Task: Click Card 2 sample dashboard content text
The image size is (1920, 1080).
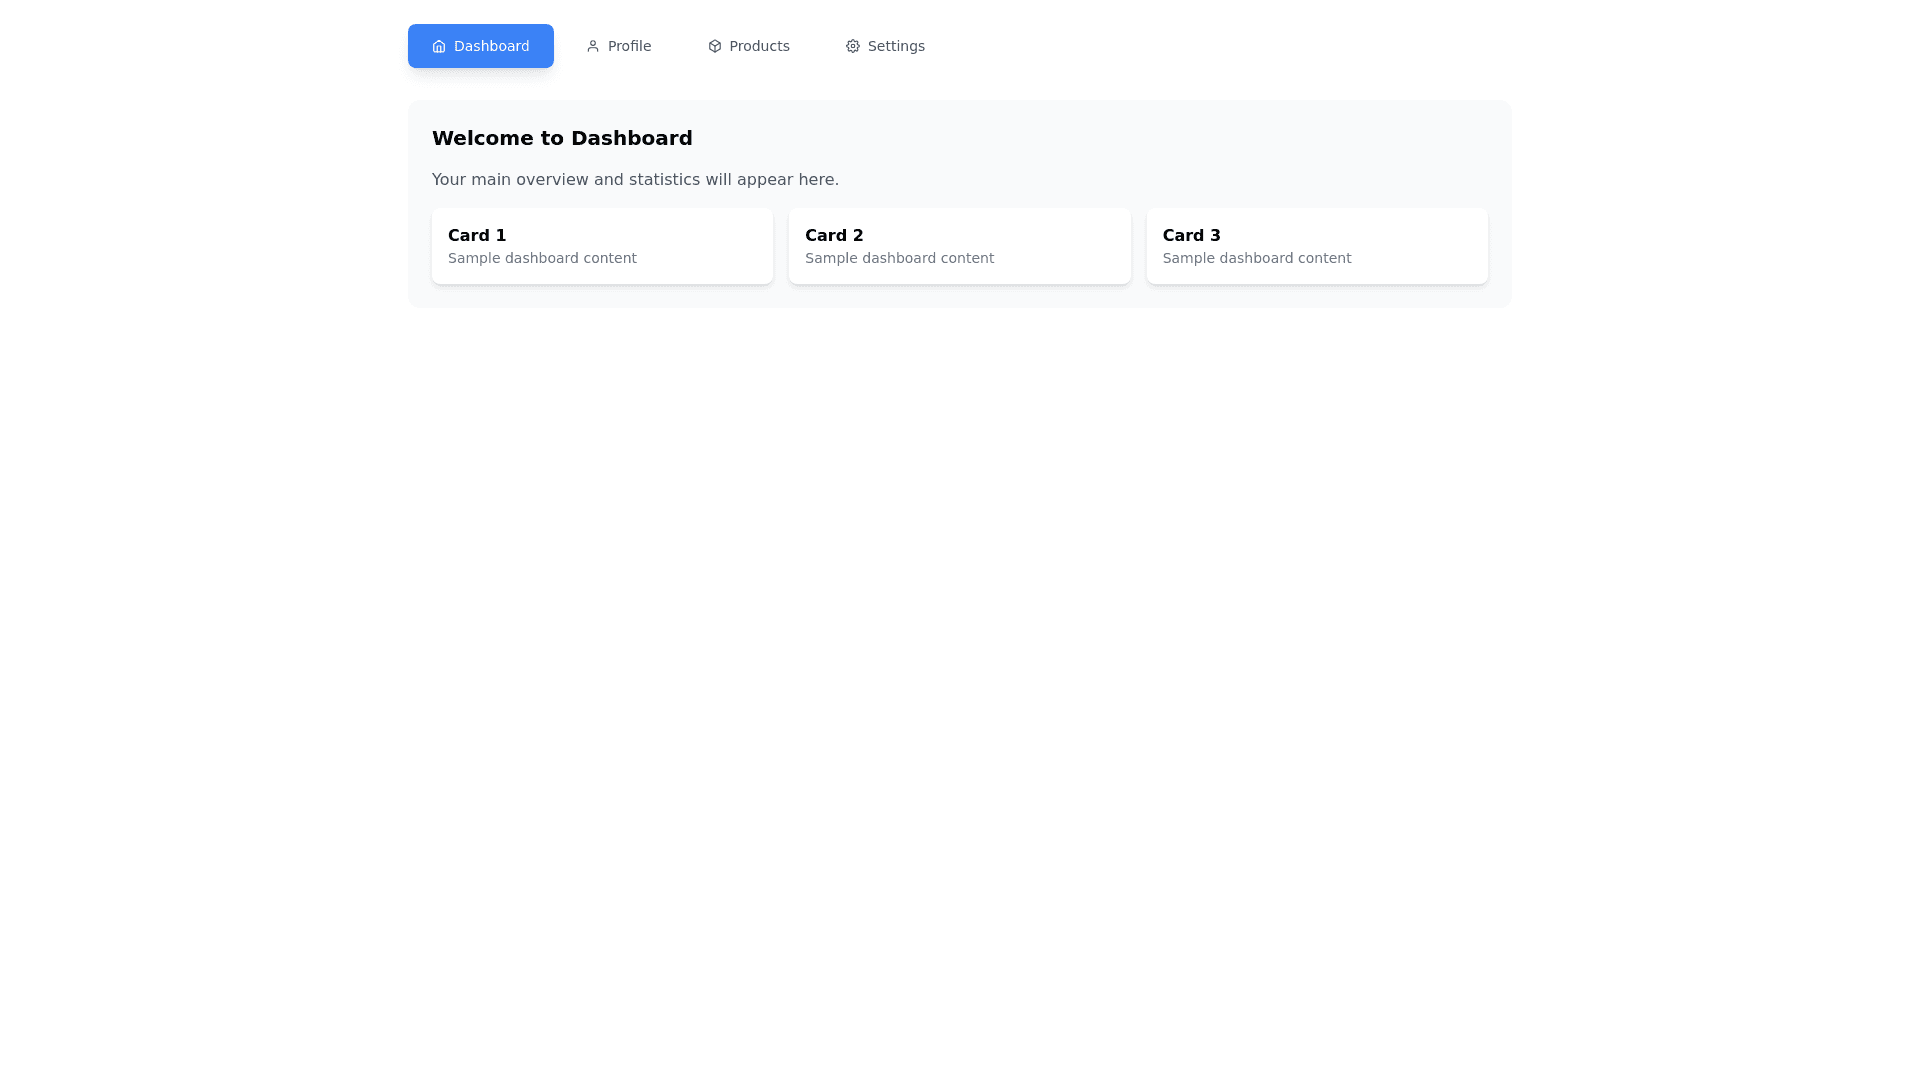Action: (x=898, y=258)
